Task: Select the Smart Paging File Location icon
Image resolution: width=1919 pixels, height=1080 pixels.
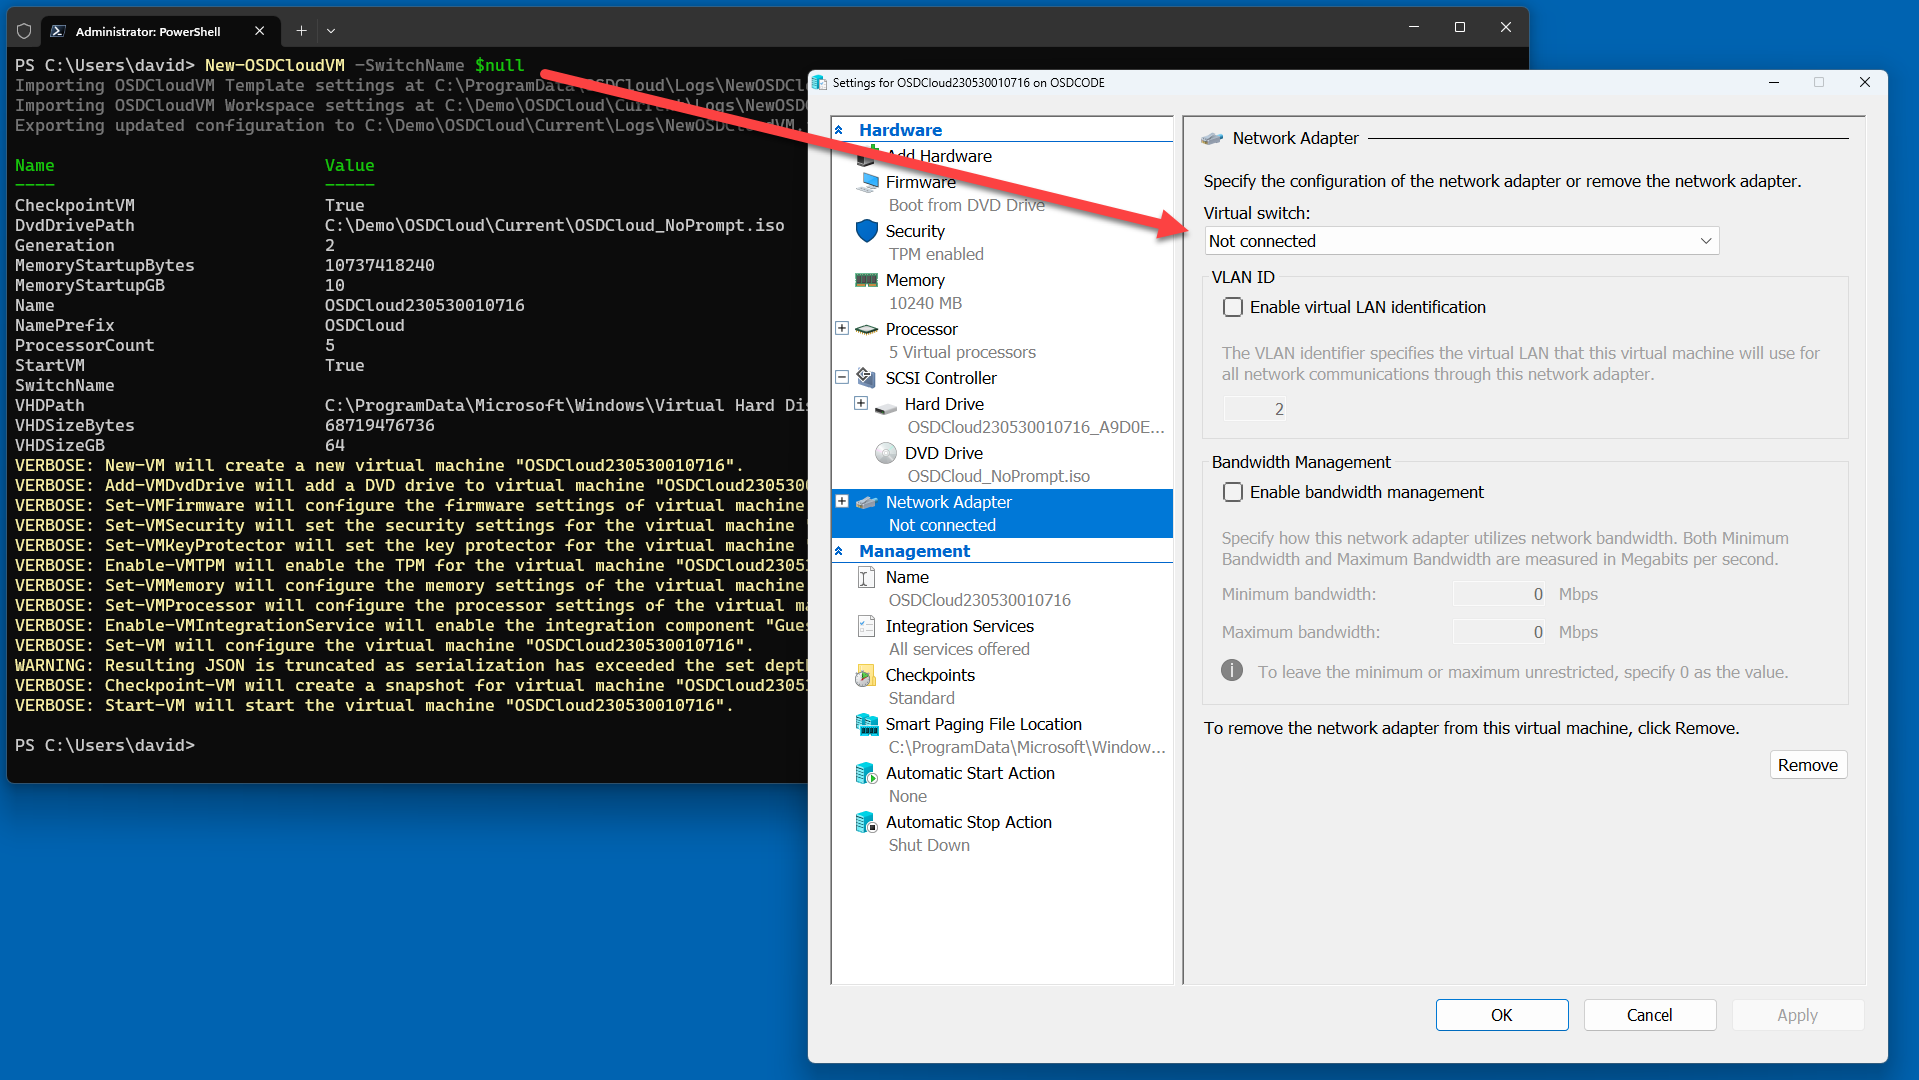Action: [x=866, y=725]
